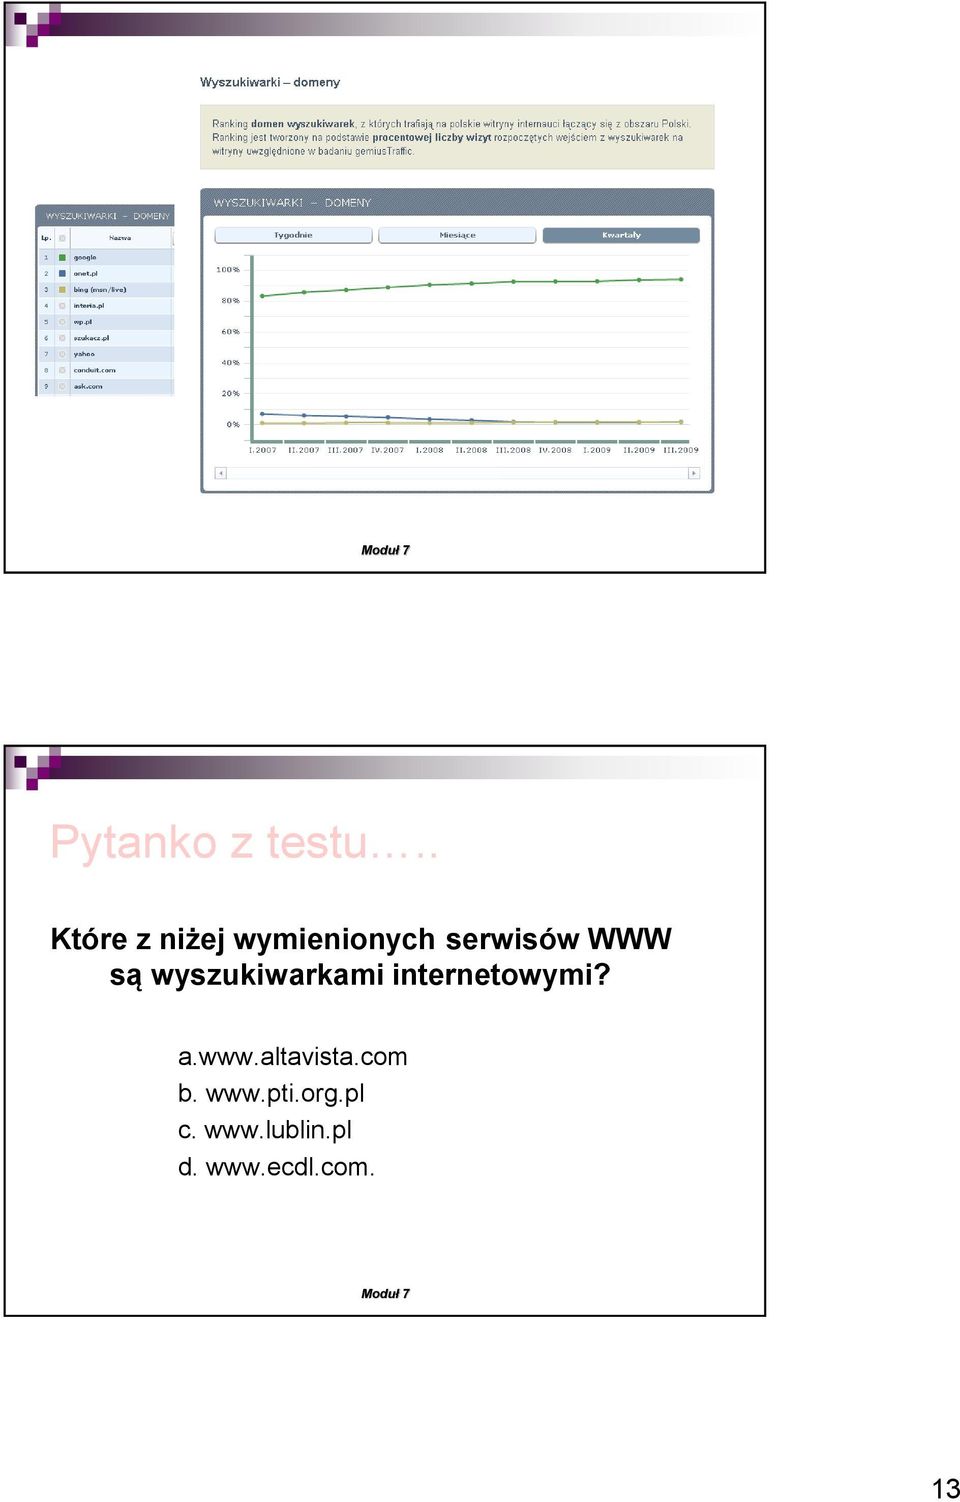960x1502 pixels.
Task: Select the interia.pl row name
Action: (x=89, y=305)
